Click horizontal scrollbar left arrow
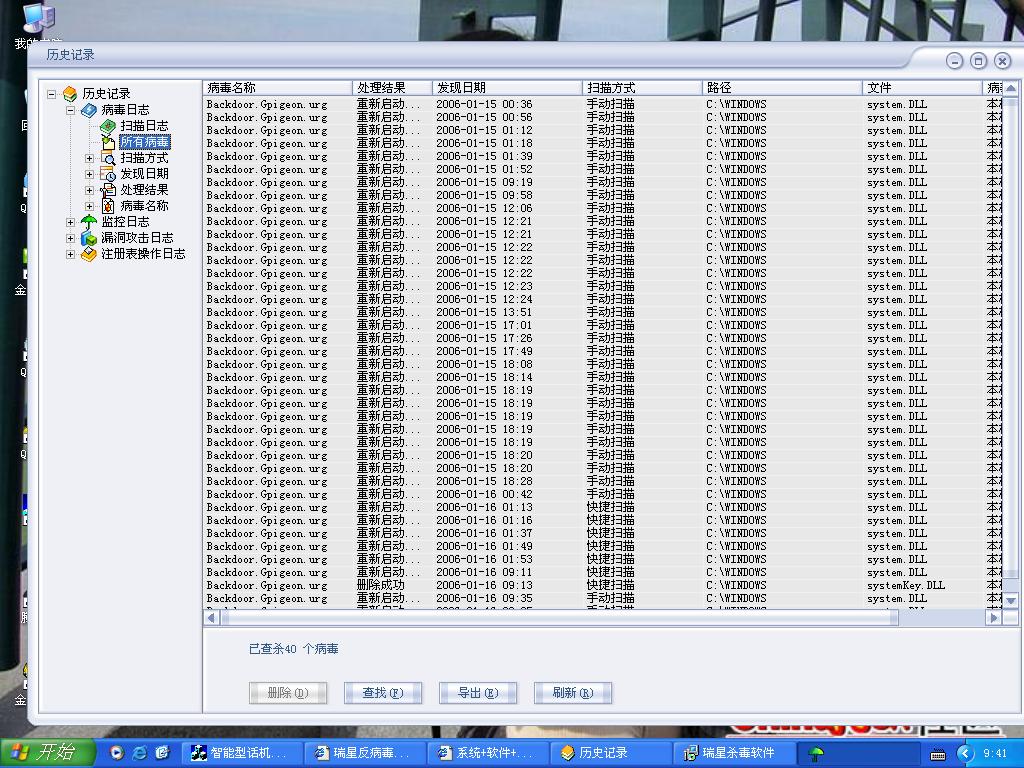 coord(211,617)
